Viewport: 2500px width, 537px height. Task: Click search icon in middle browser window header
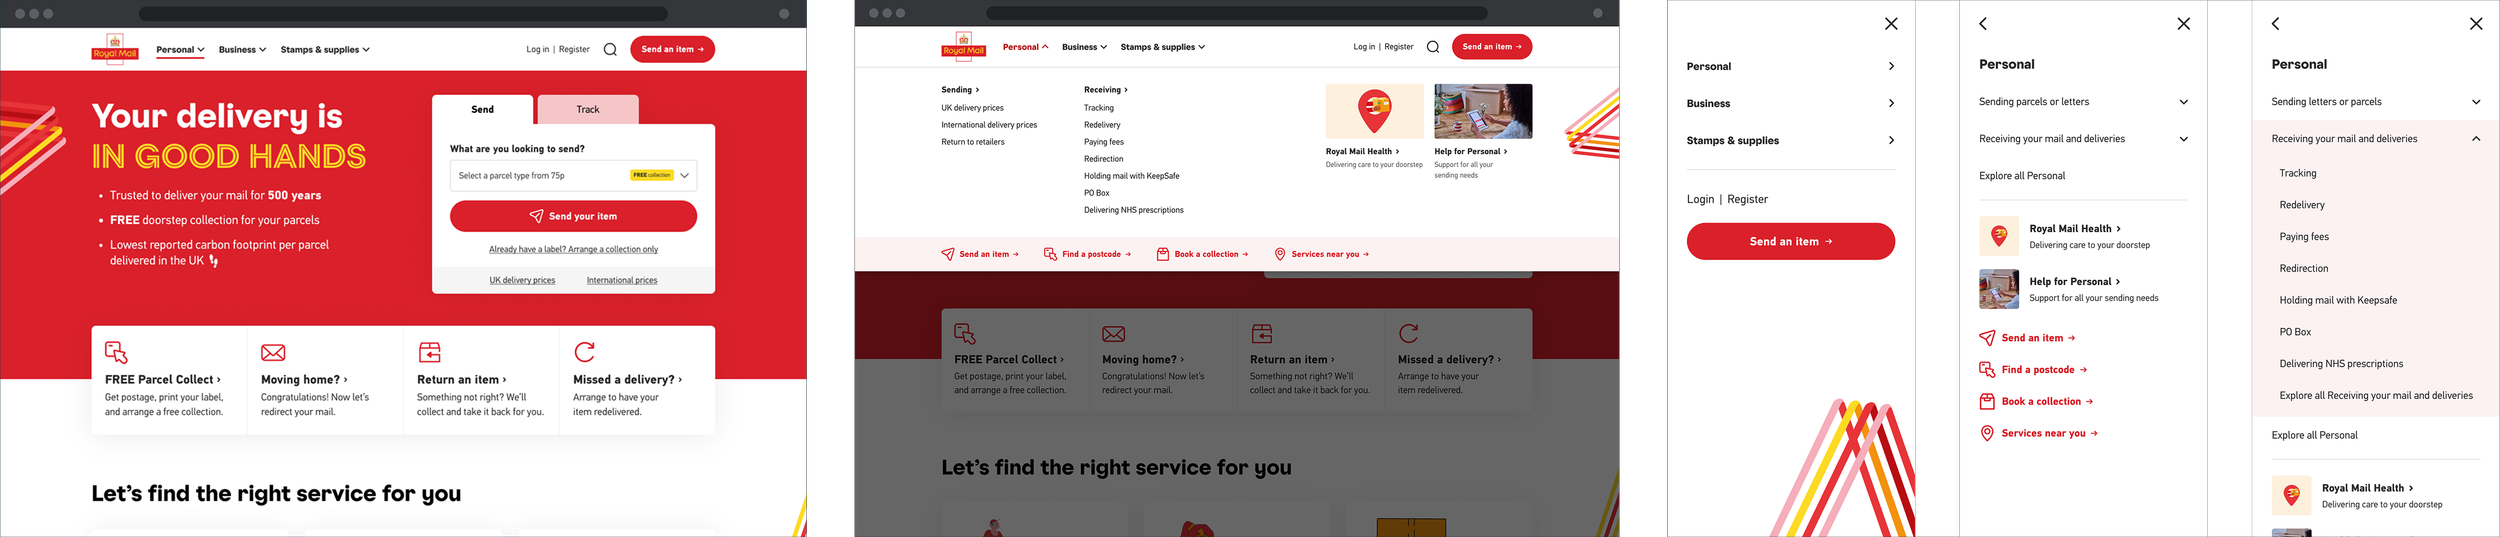tap(1433, 47)
